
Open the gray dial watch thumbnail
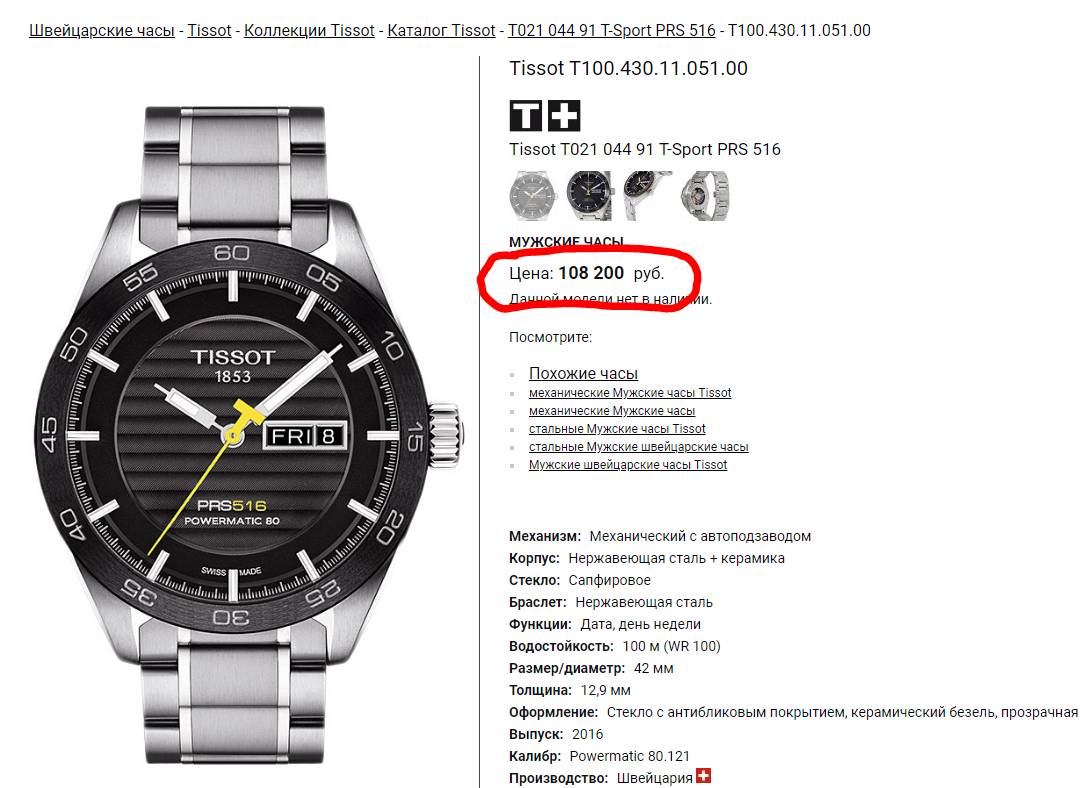tap(532, 196)
